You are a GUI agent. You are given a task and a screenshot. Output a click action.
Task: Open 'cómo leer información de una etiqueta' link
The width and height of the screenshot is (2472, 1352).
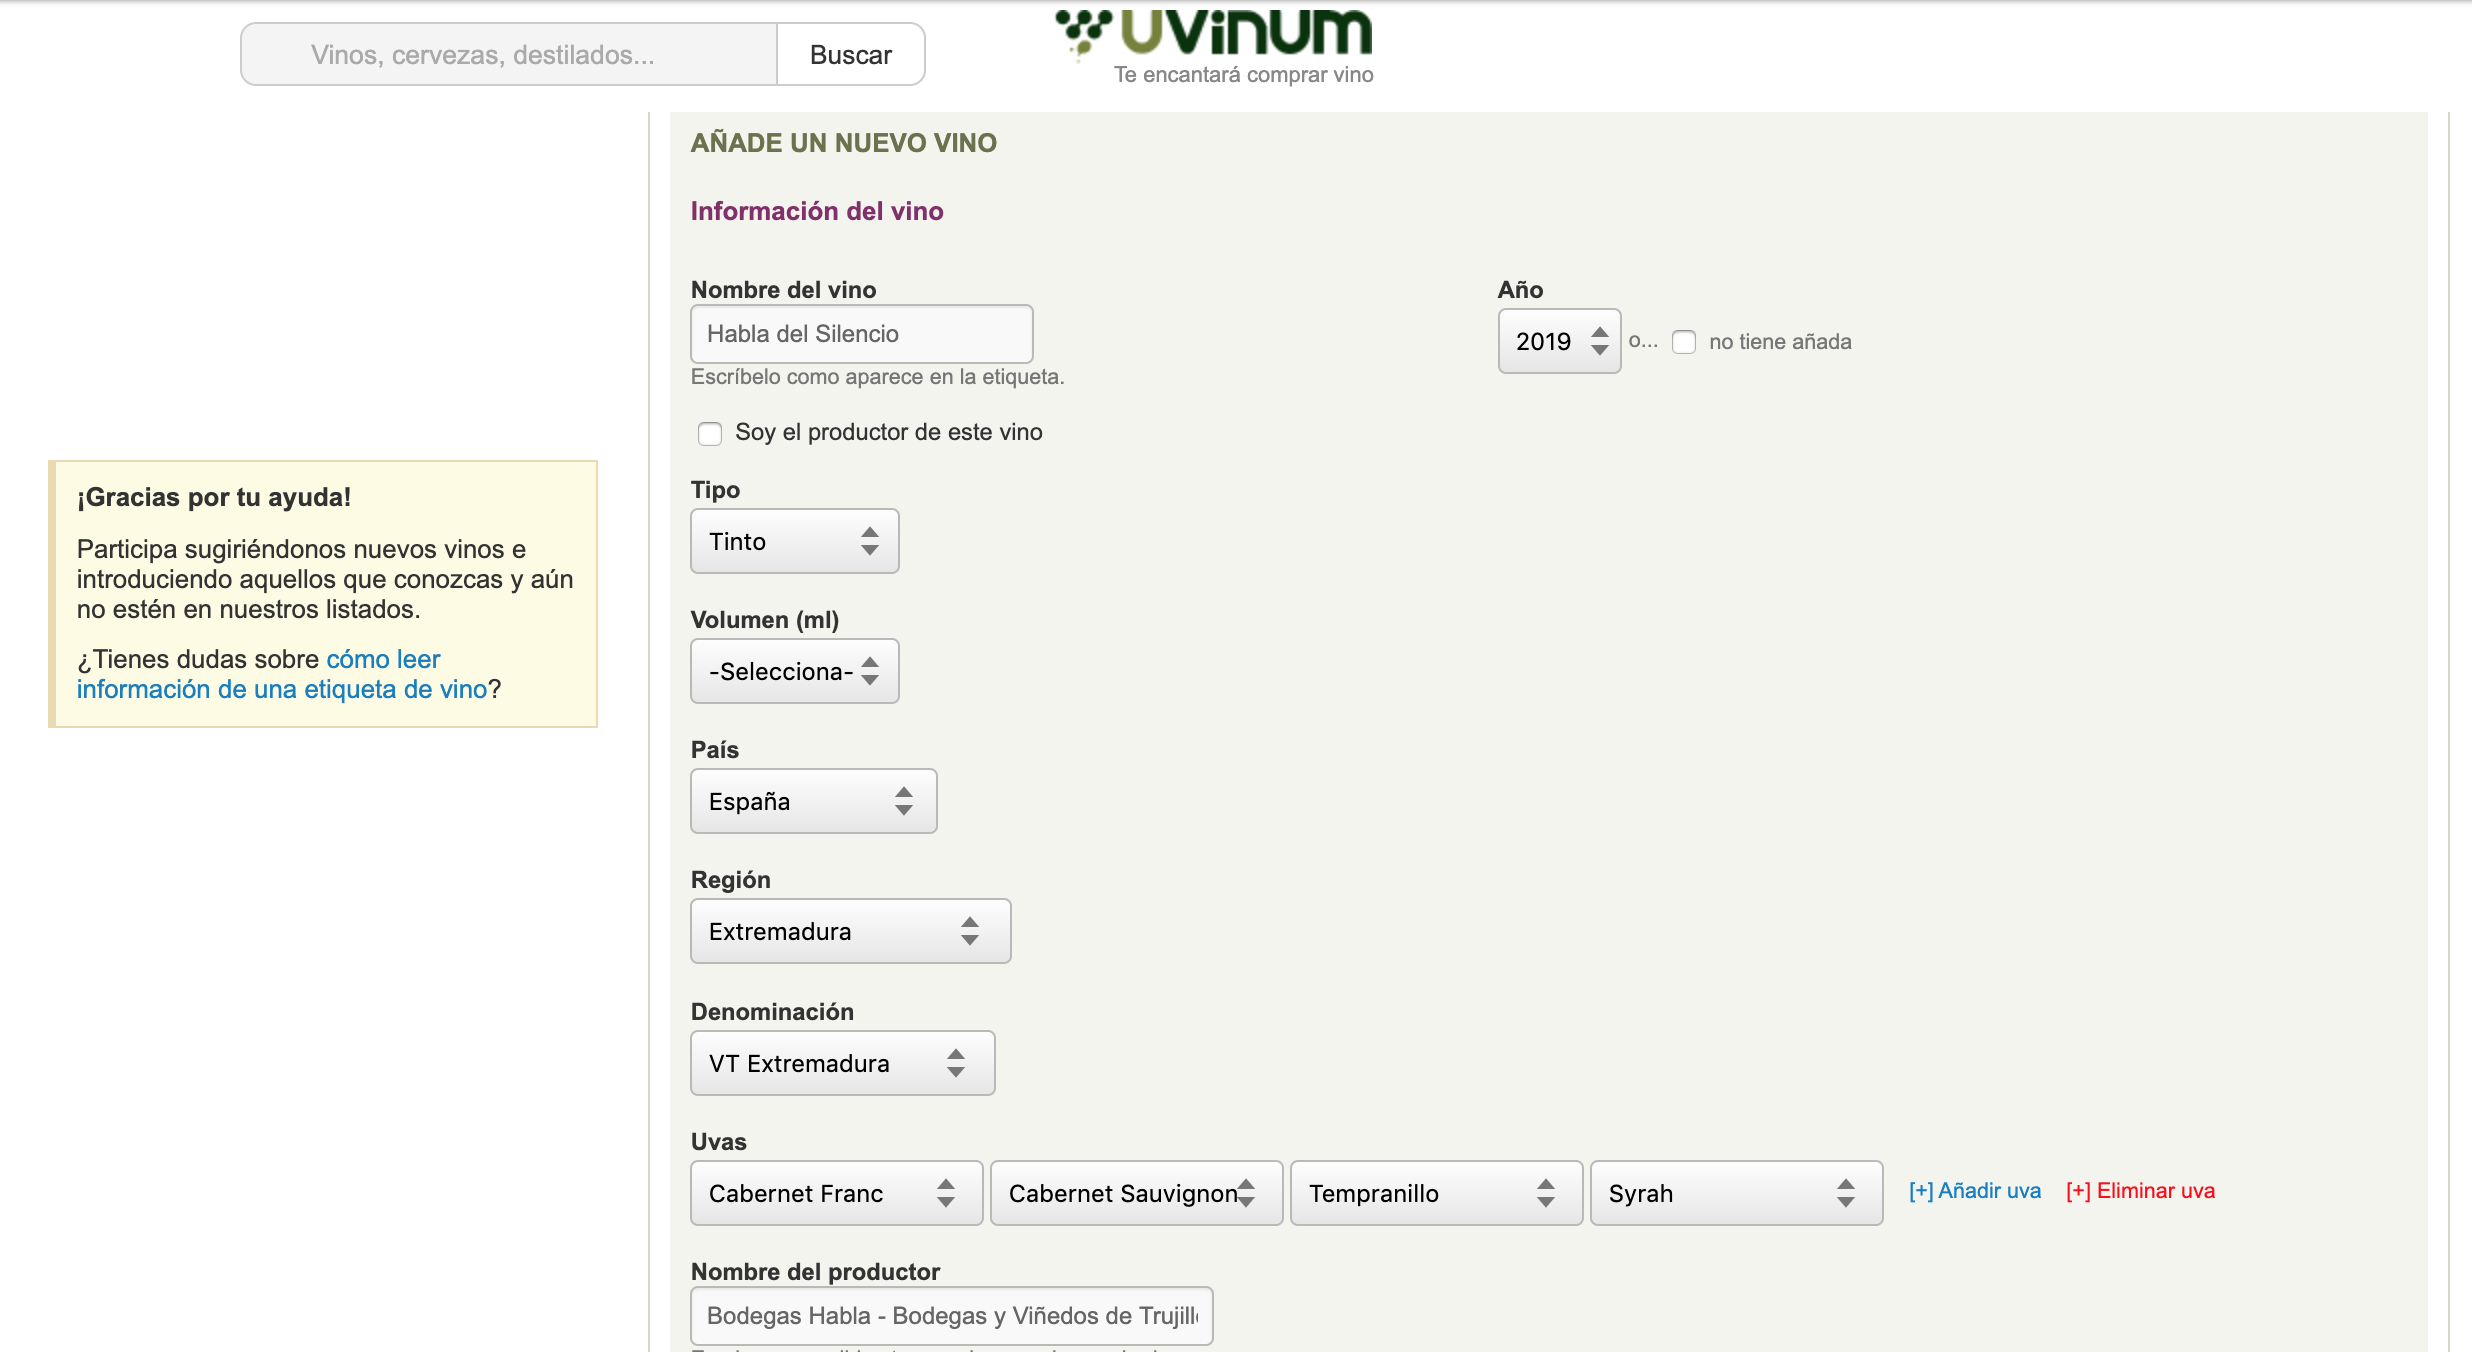click(281, 689)
